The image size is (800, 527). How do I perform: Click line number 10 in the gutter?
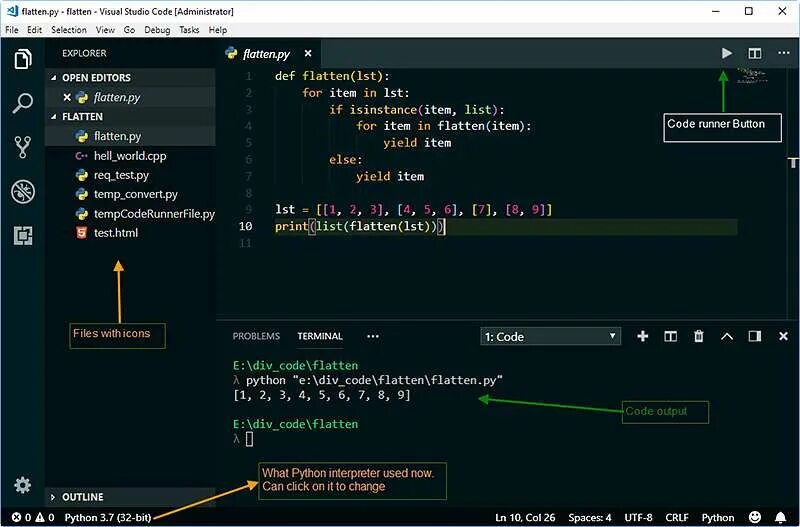tap(245, 226)
